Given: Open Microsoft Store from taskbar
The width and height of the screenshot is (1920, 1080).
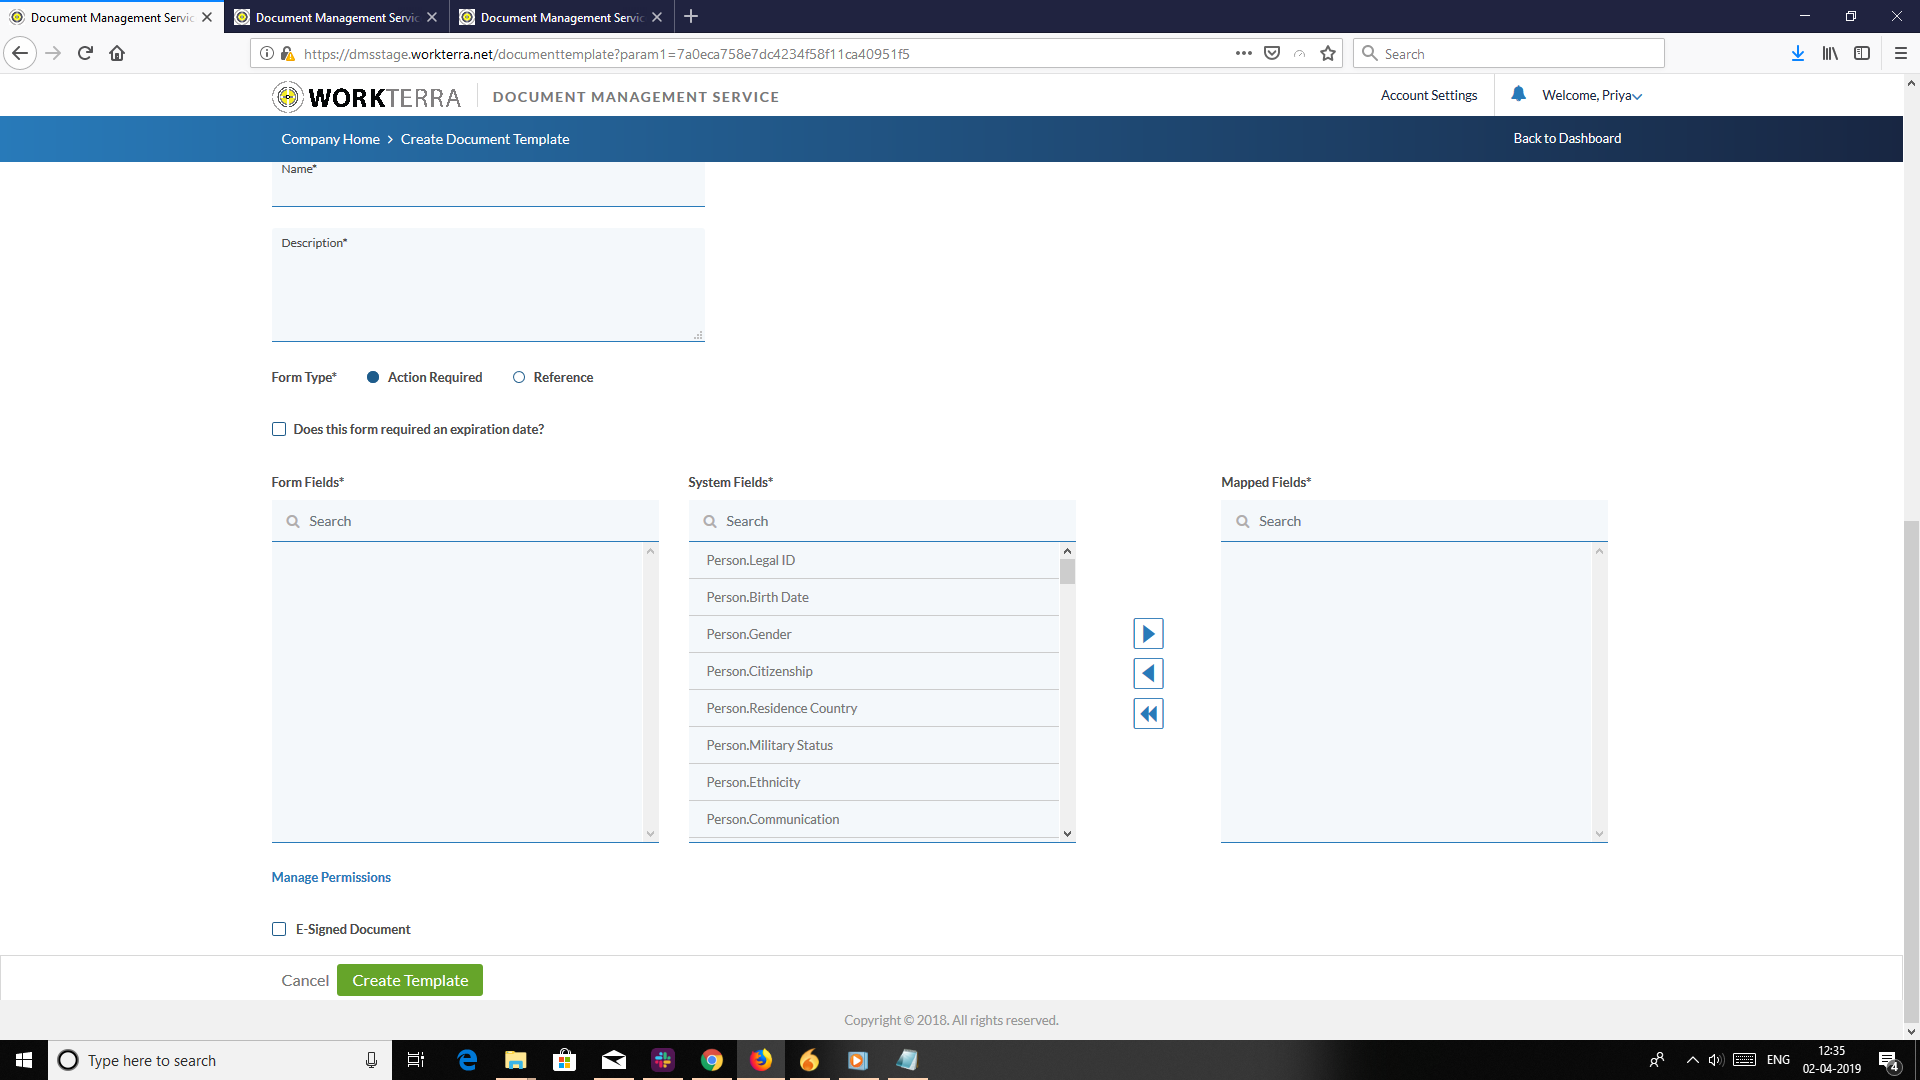Looking at the screenshot, I should 564,1060.
